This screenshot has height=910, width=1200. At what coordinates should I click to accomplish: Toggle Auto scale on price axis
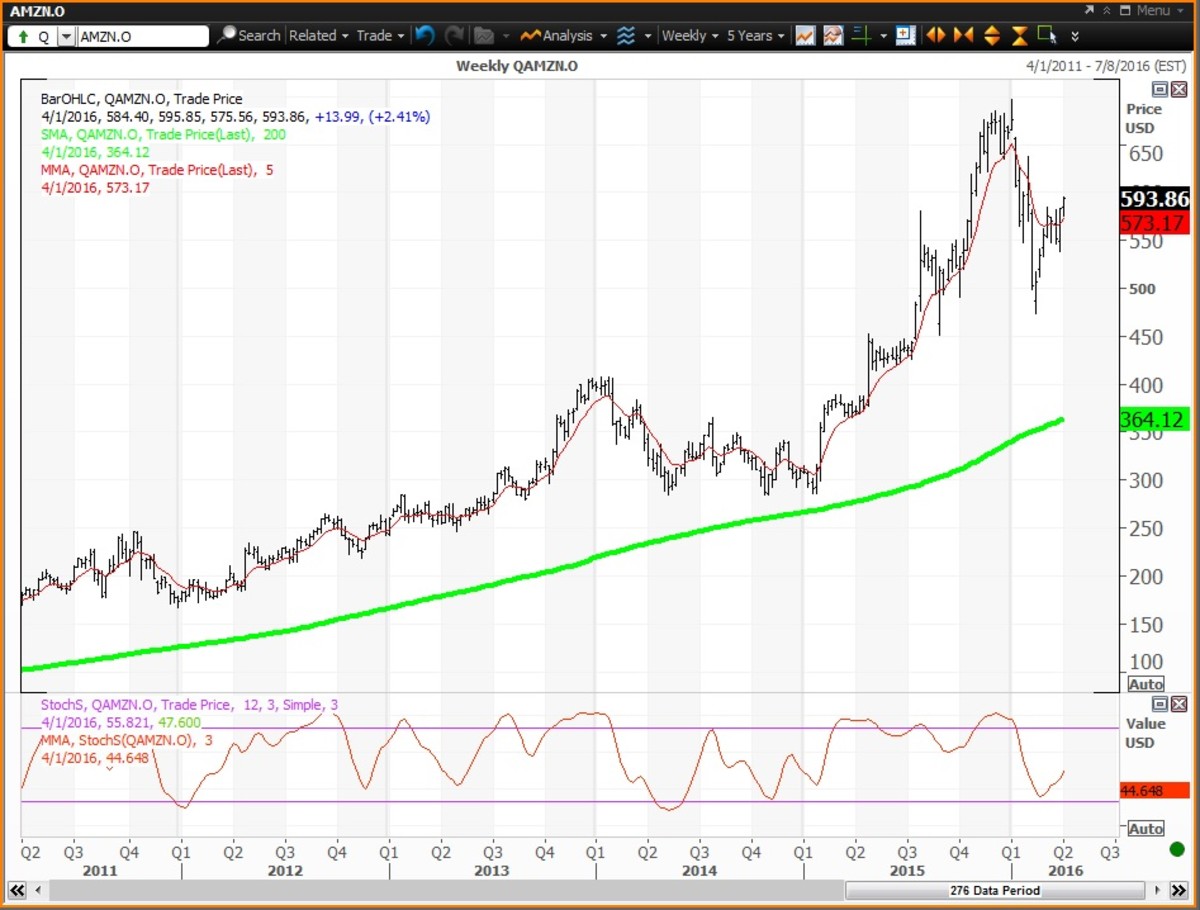pyautogui.click(x=1145, y=685)
